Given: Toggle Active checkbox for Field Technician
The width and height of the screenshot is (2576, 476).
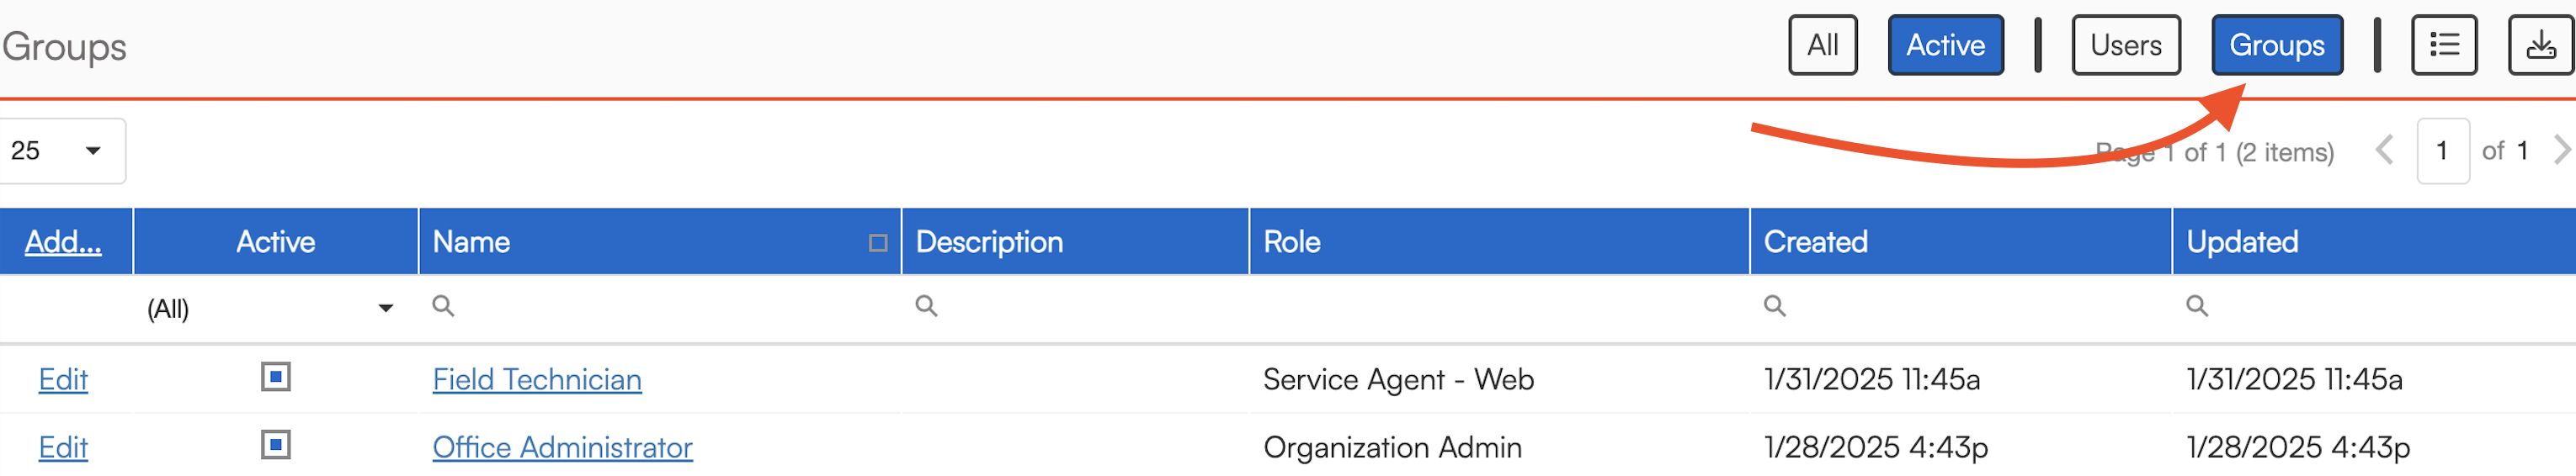Looking at the screenshot, I should pos(275,377).
